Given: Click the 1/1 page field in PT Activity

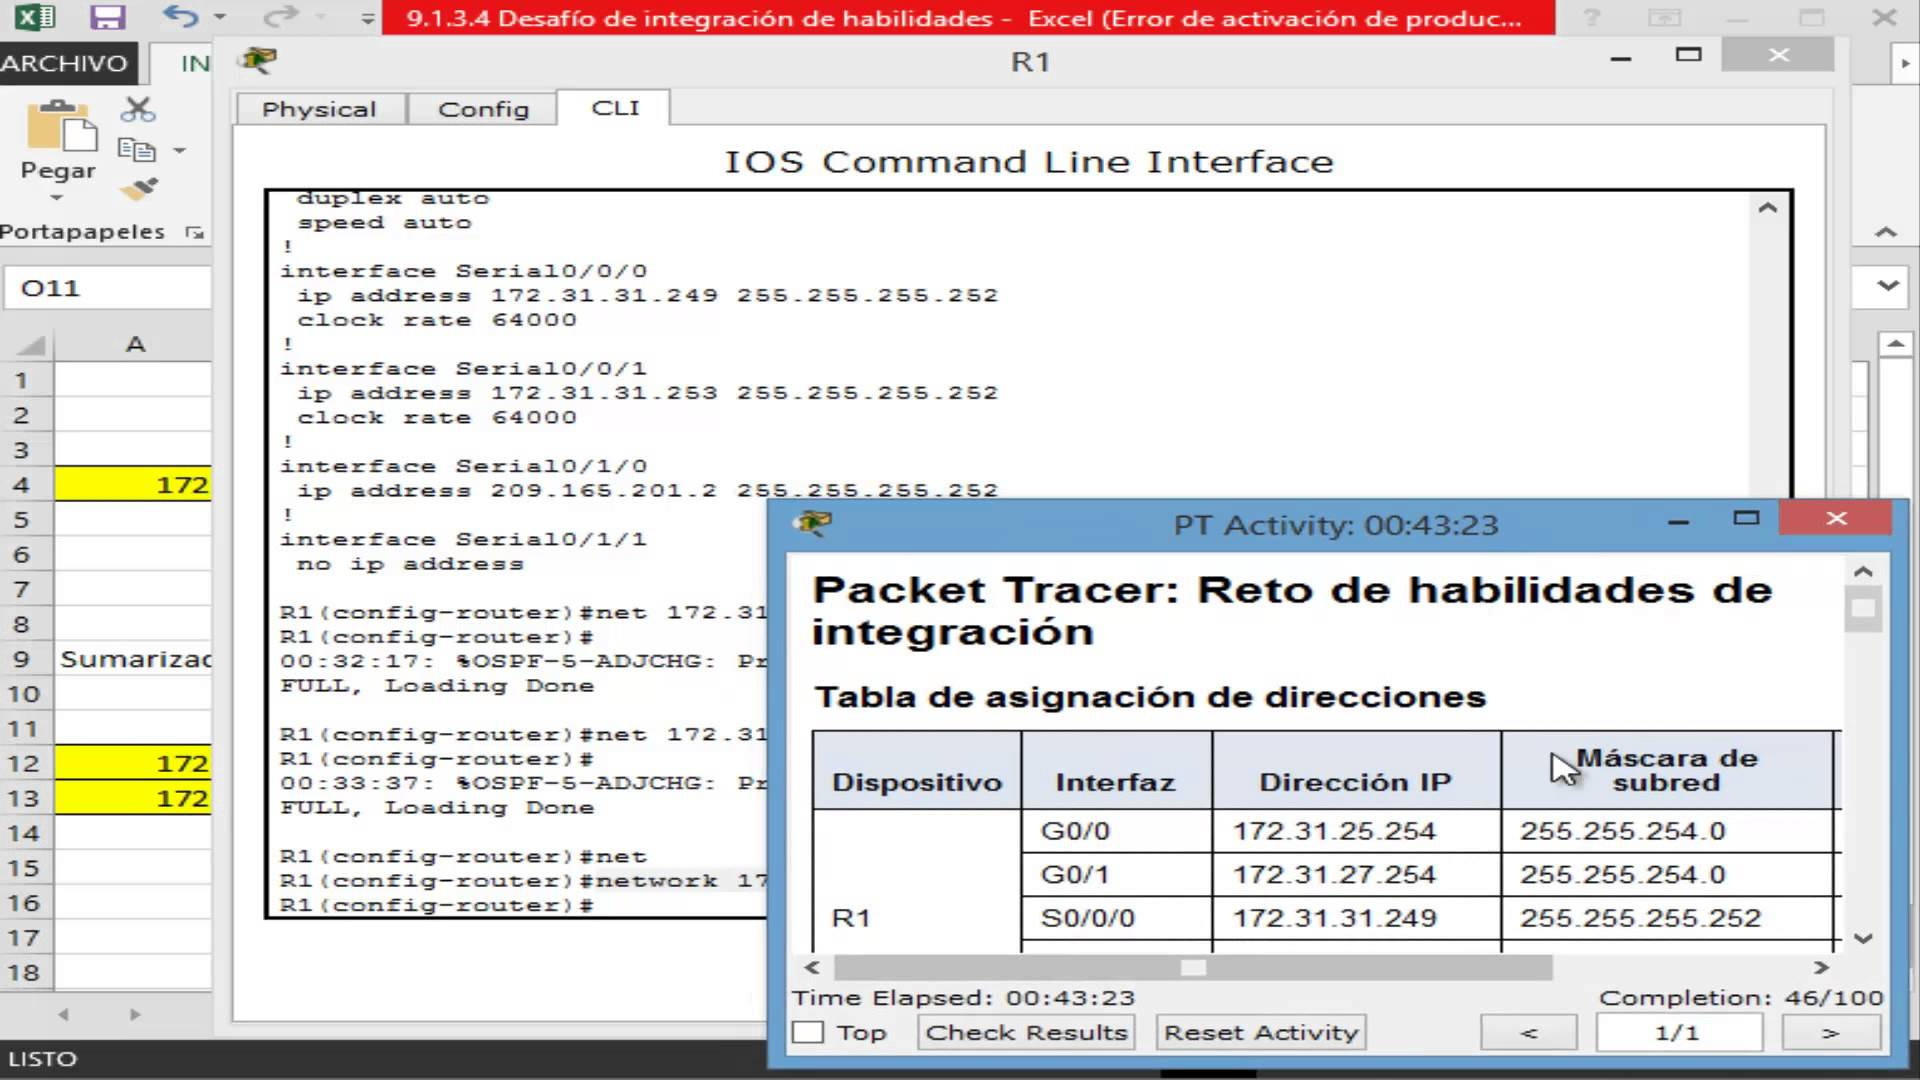Looking at the screenshot, I should pyautogui.click(x=1678, y=1032).
